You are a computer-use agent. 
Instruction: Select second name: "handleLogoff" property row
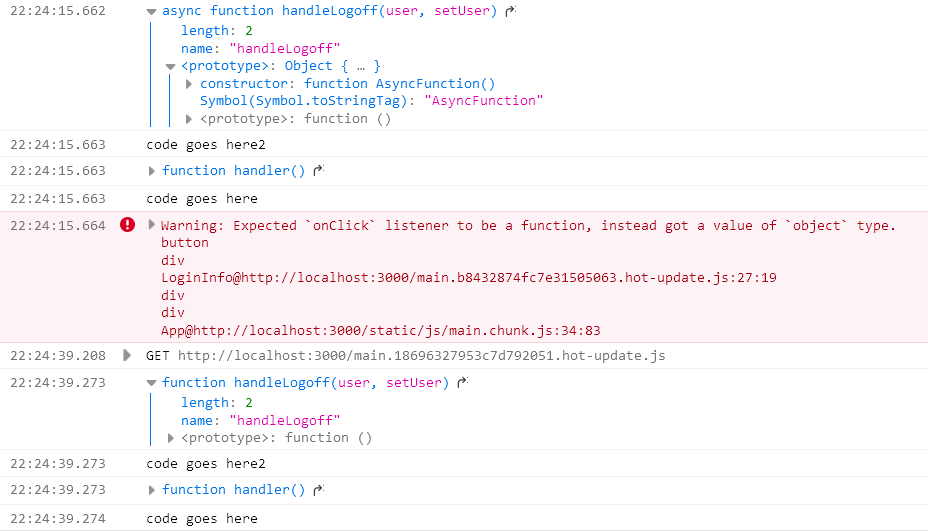[260, 421]
